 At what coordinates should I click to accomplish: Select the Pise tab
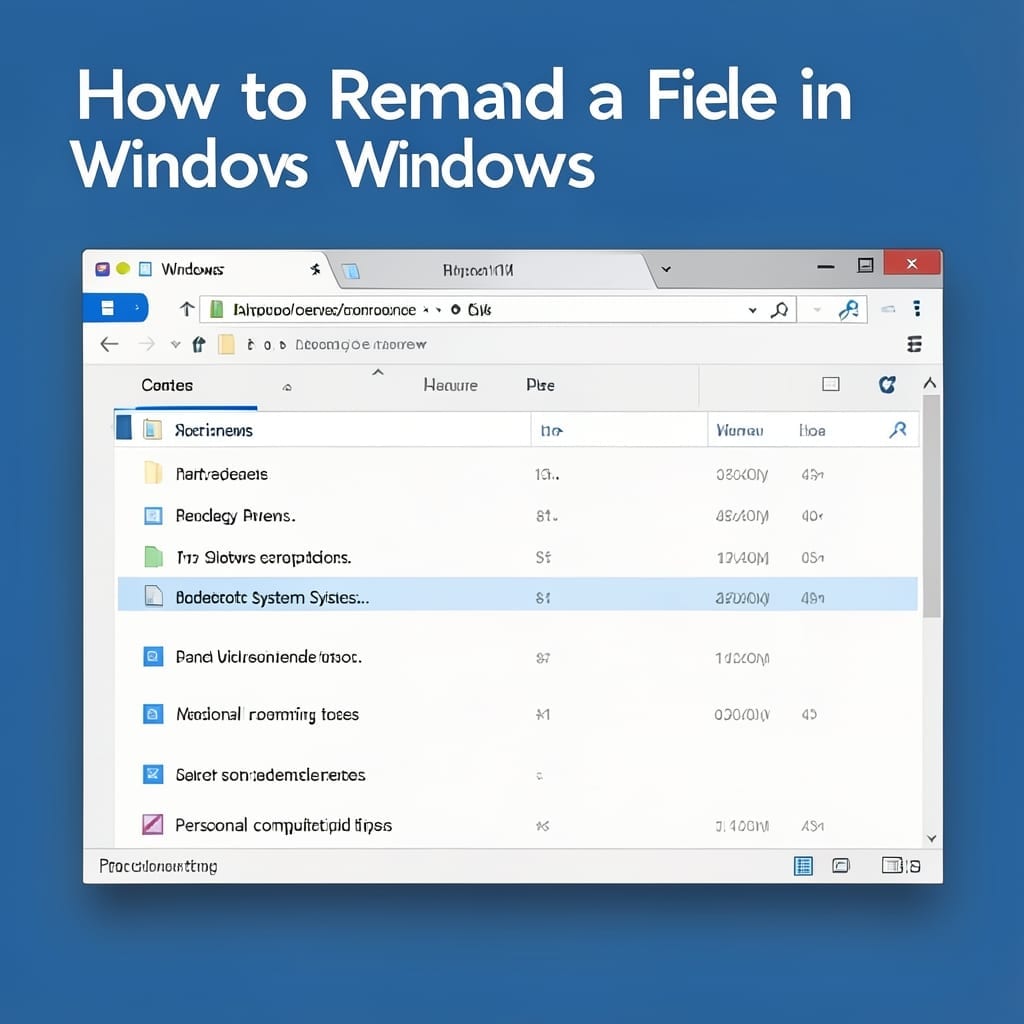[x=540, y=385]
